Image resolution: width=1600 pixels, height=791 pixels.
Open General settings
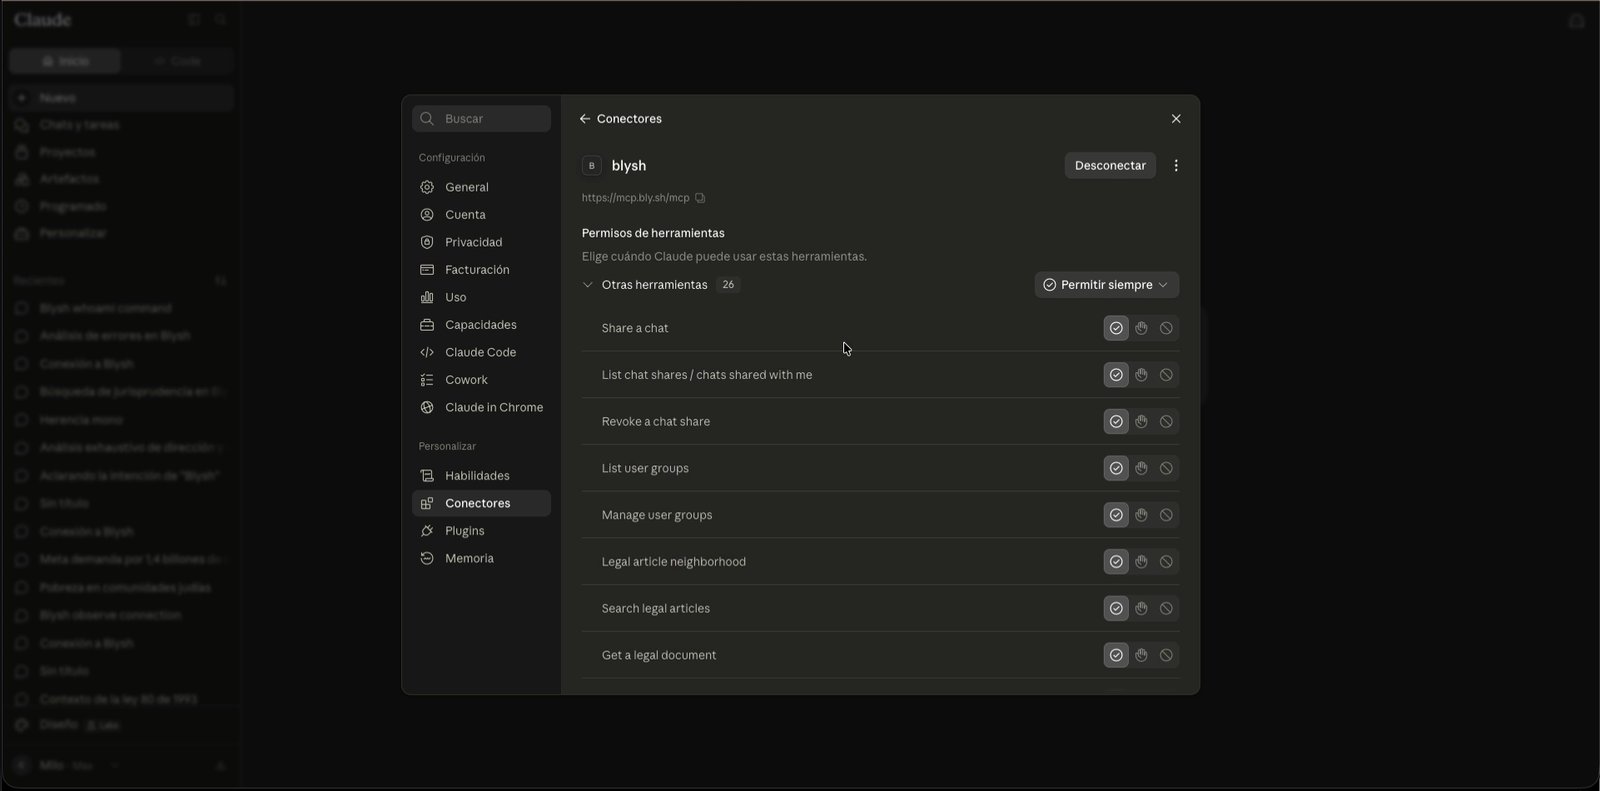[481, 187]
